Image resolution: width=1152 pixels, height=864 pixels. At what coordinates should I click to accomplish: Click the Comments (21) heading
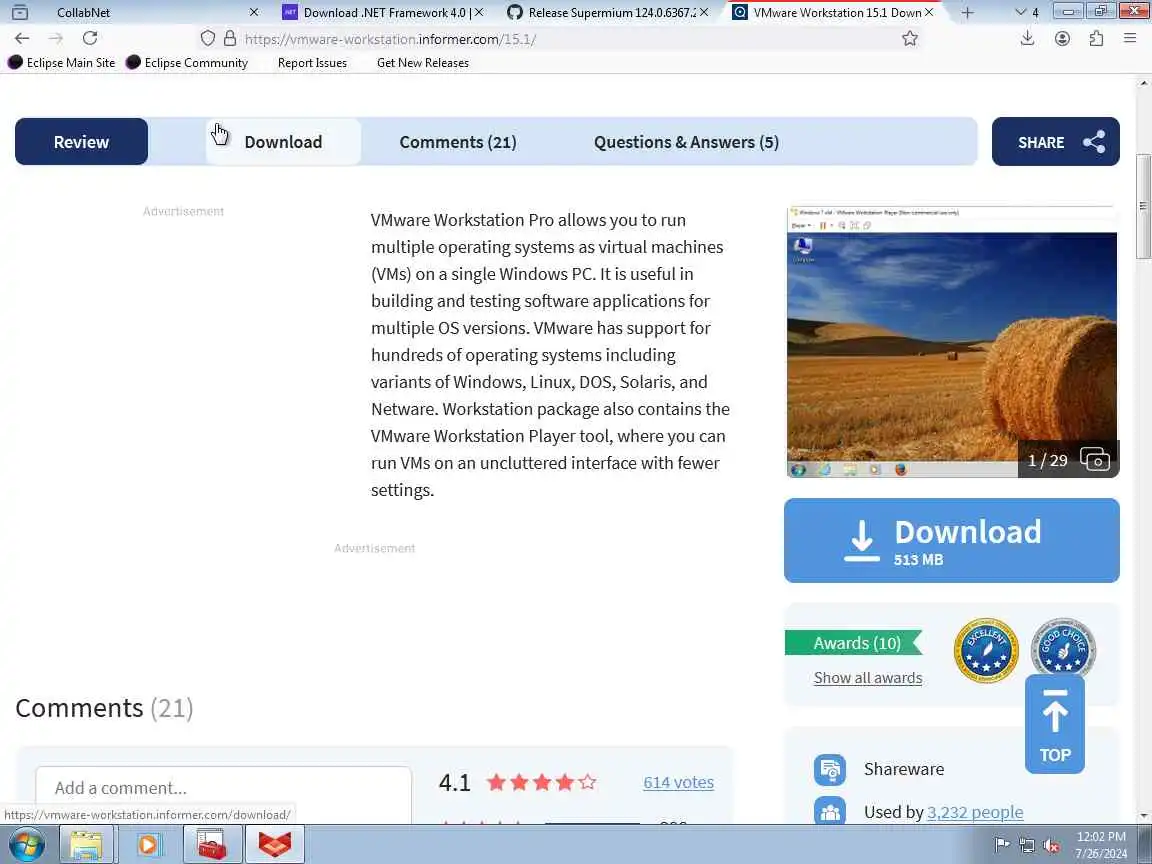(x=104, y=708)
